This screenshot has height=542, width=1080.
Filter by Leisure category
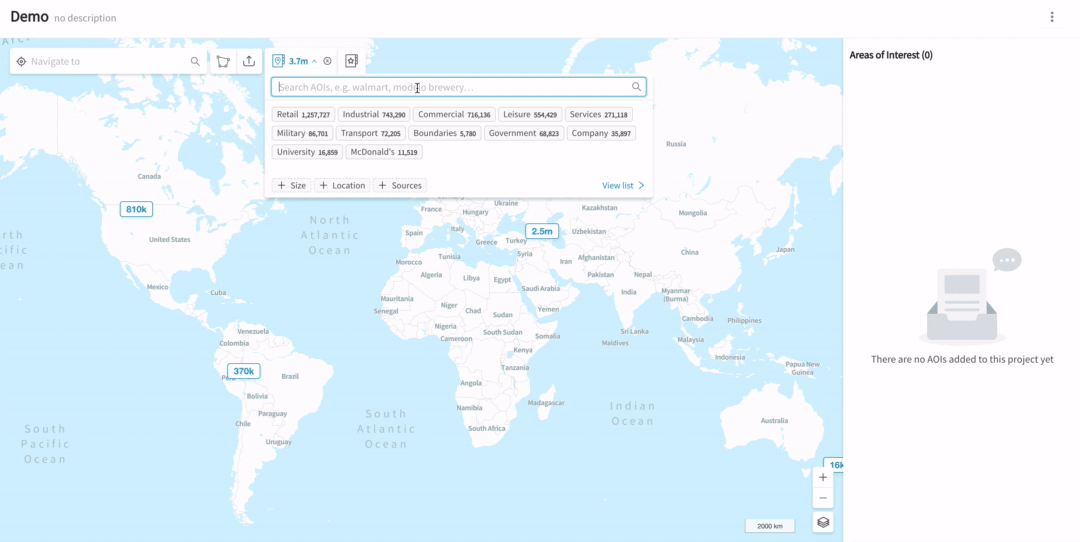tap(530, 114)
